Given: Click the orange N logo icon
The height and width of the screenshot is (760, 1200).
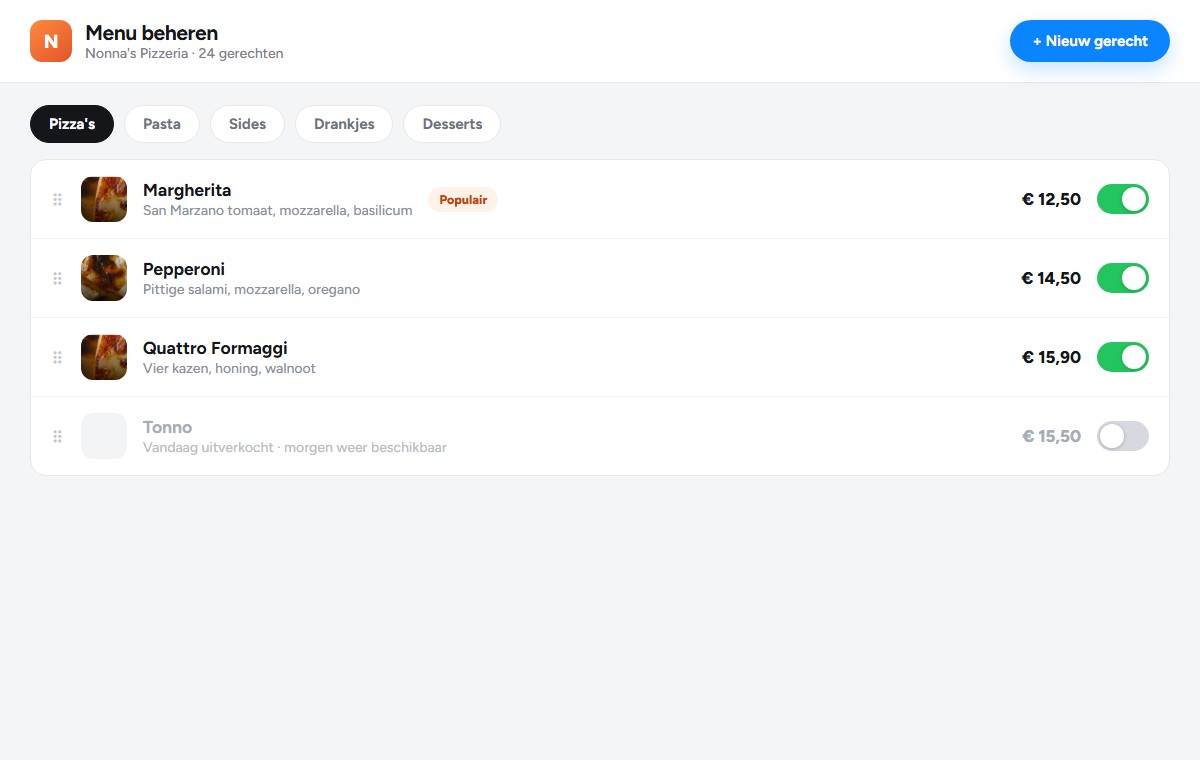Looking at the screenshot, I should tap(51, 41).
